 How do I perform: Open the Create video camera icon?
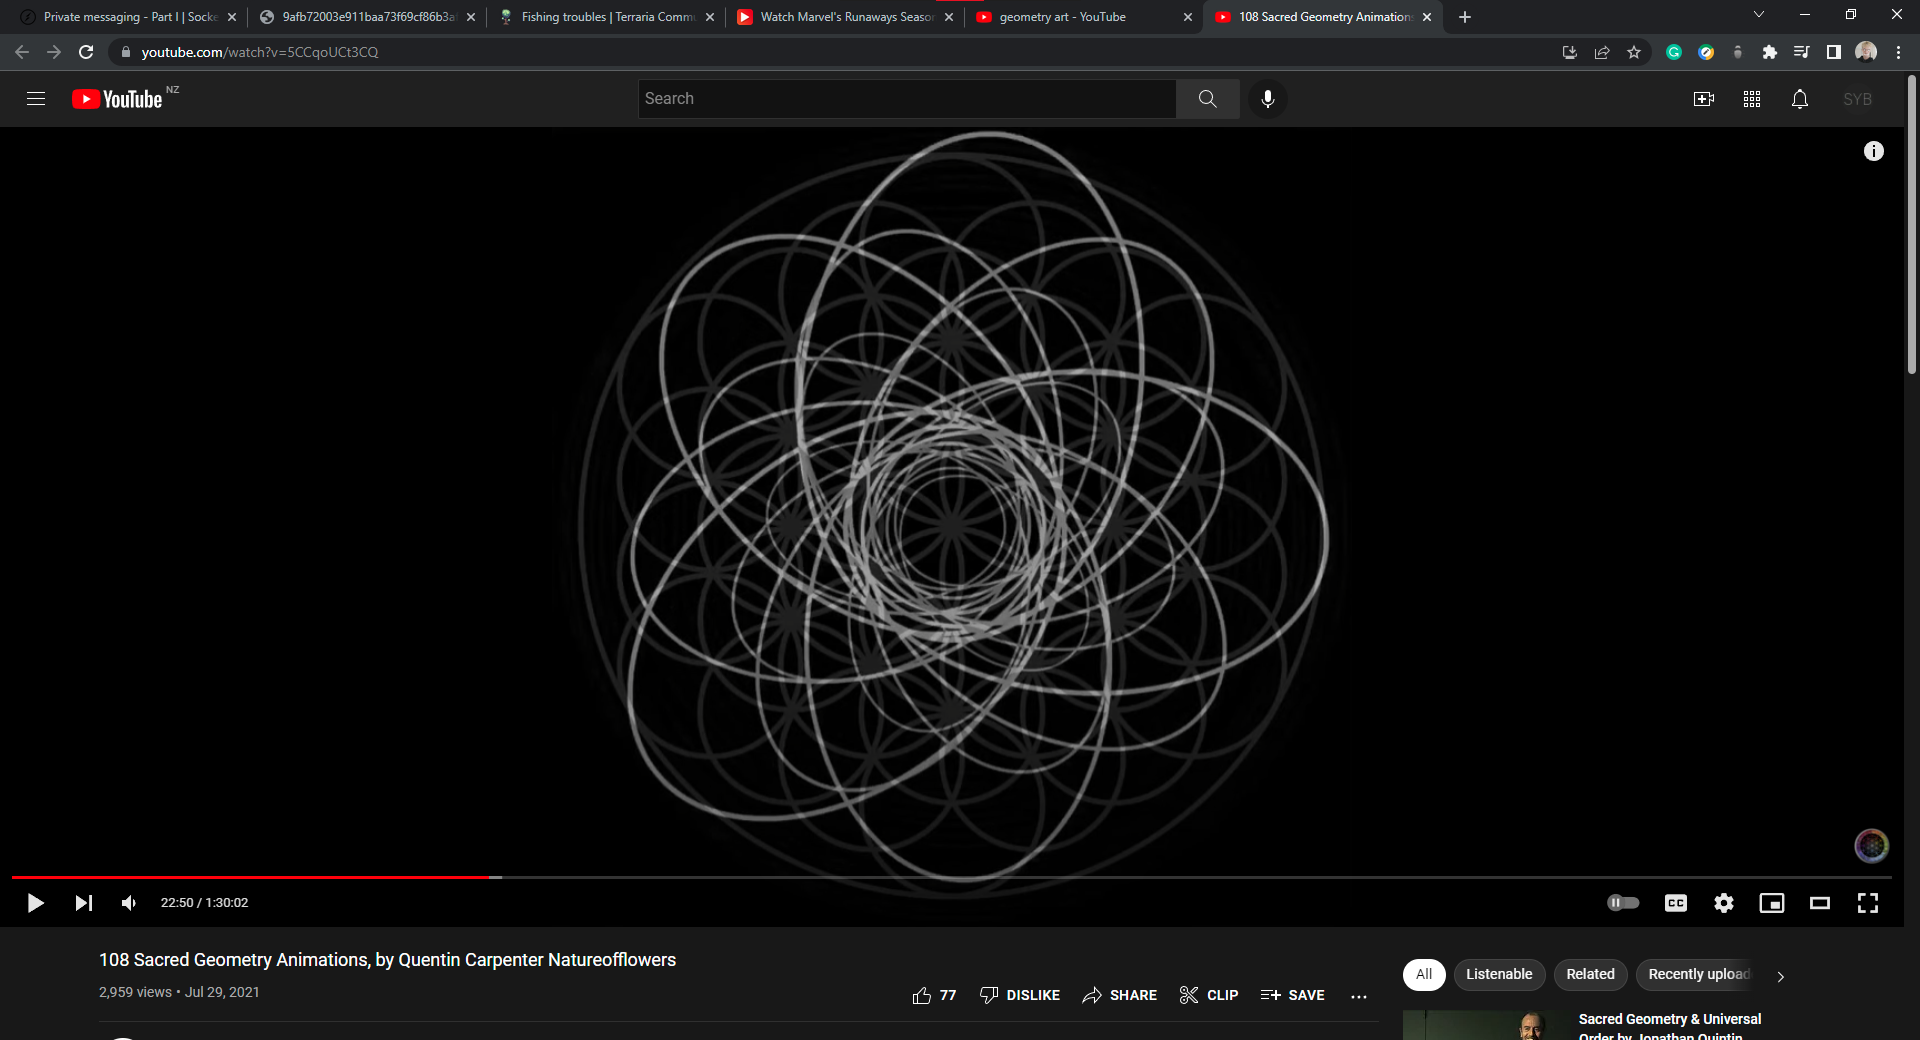1703,99
